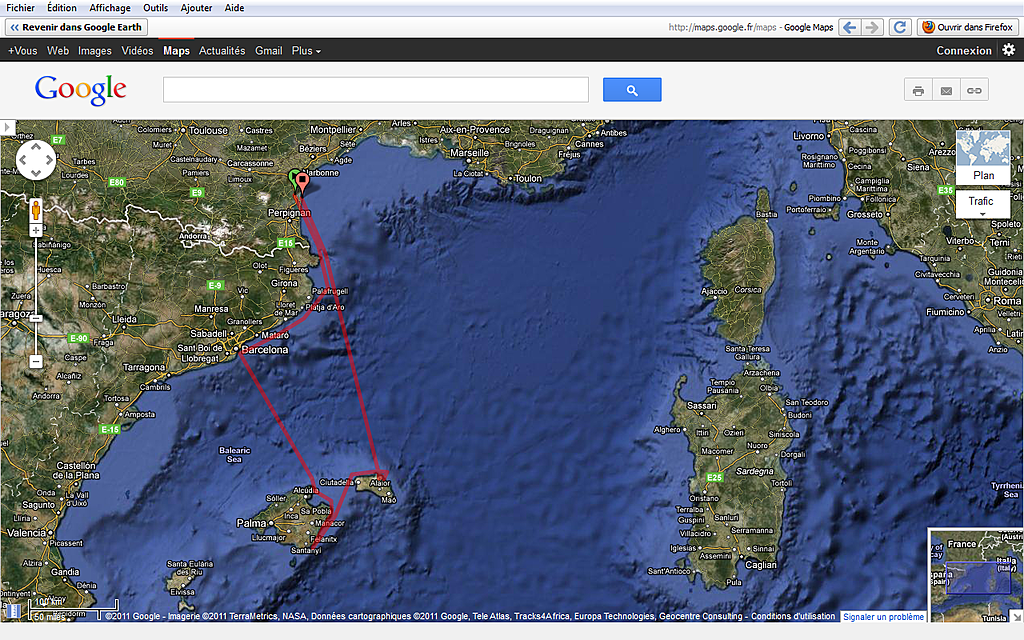Open the settings gear icon
Viewport: 1024px width, 640px height.
tap(1009, 50)
